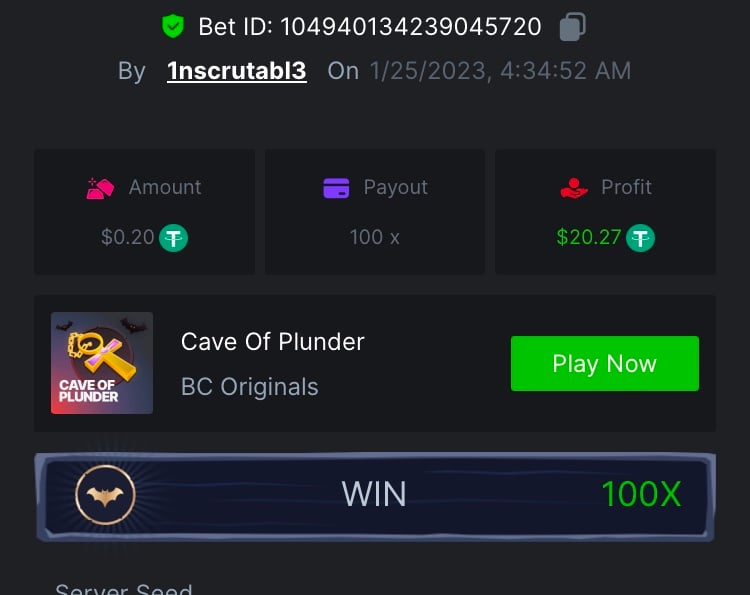Open the 1nscrutabl3 user profile link
The width and height of the screenshot is (750, 595).
coord(237,71)
